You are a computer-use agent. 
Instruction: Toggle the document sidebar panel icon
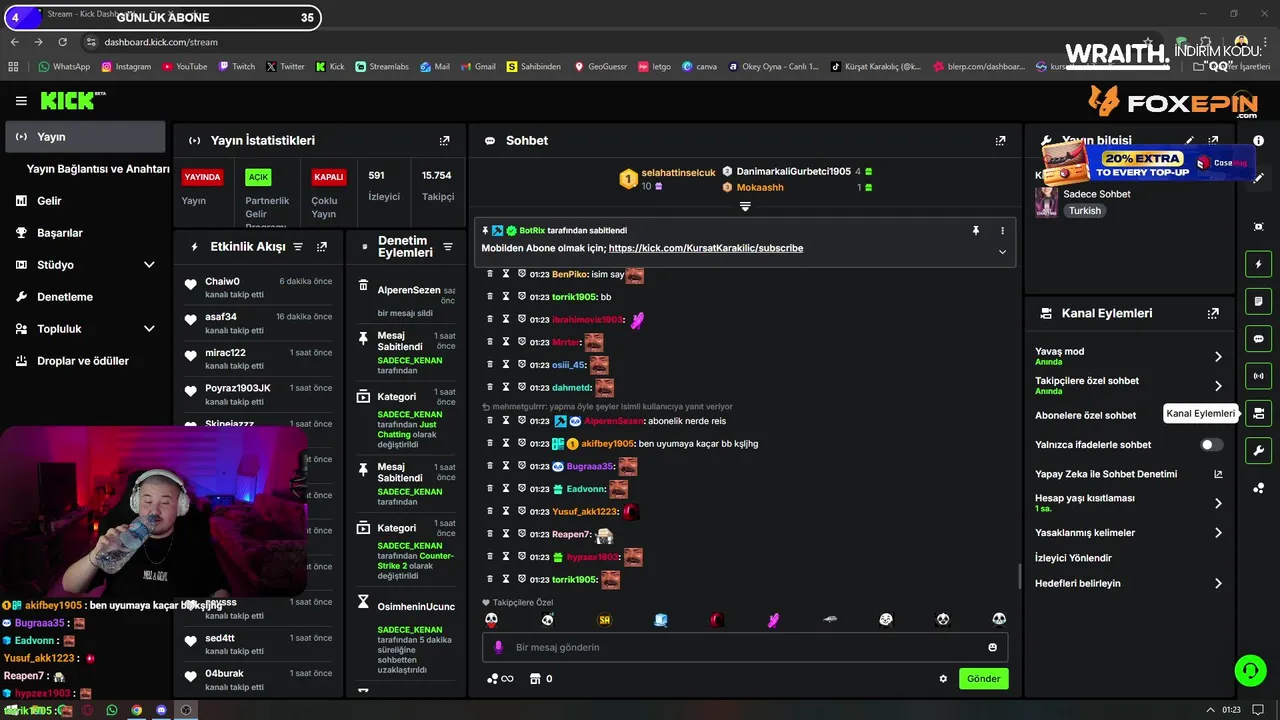point(1259,301)
